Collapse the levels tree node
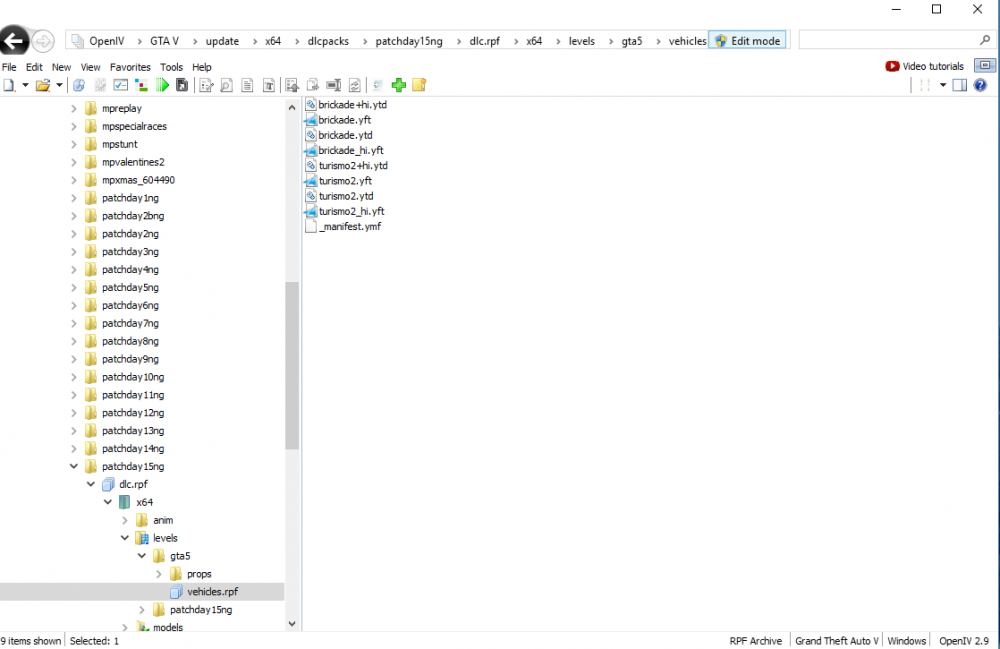This screenshot has width=1000, height=649. tap(124, 537)
